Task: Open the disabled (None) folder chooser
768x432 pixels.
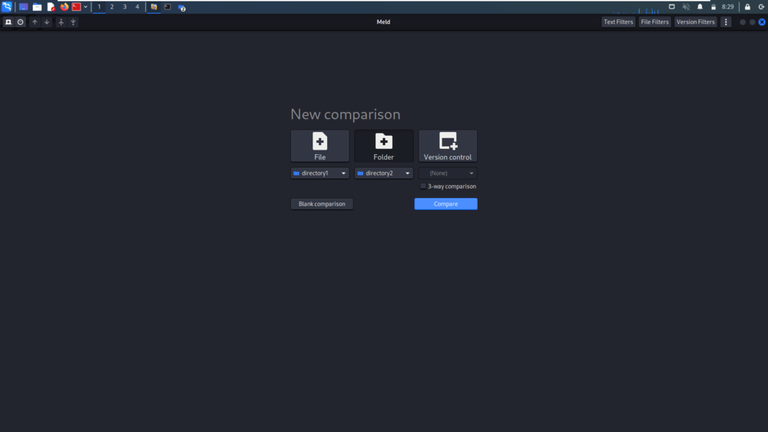Action: click(x=448, y=173)
